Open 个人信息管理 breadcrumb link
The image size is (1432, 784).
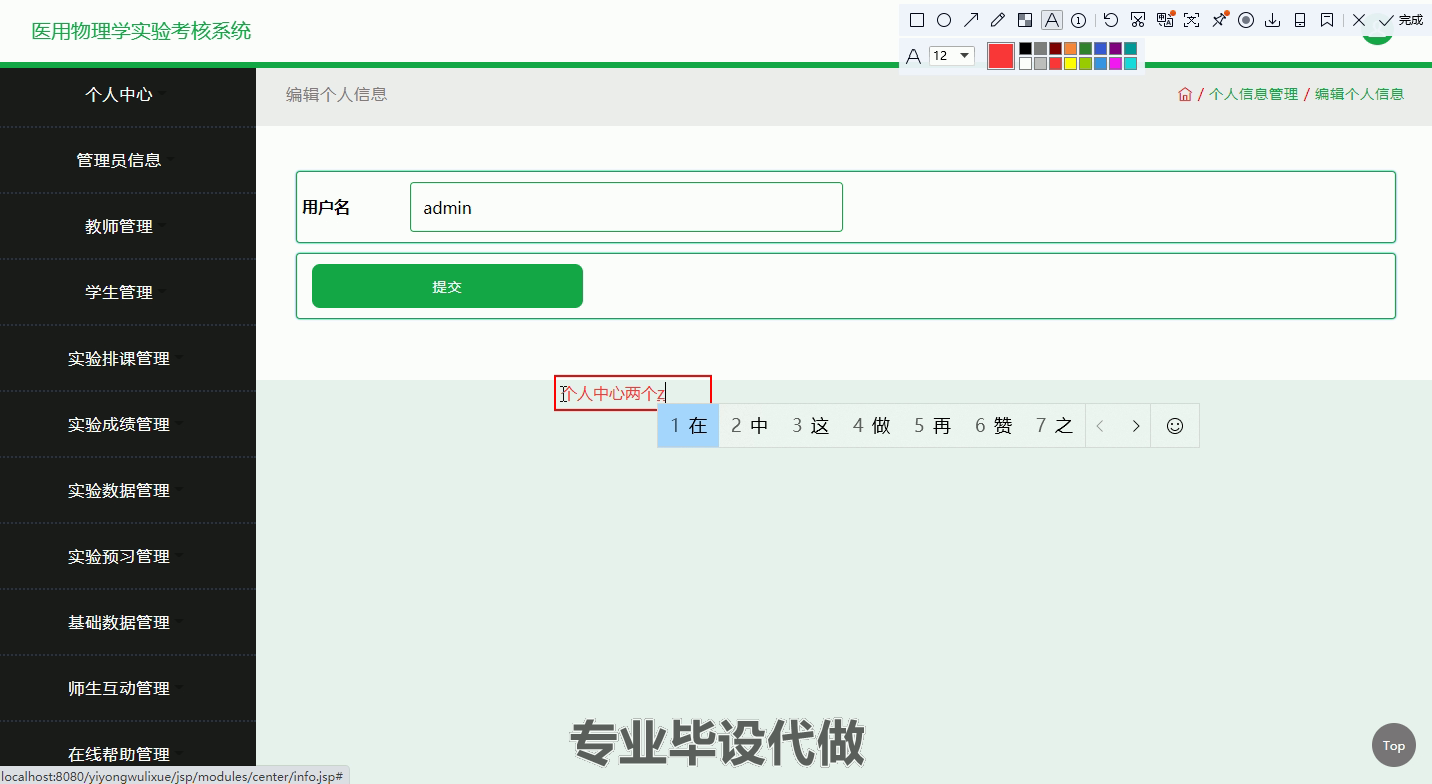pos(1253,94)
